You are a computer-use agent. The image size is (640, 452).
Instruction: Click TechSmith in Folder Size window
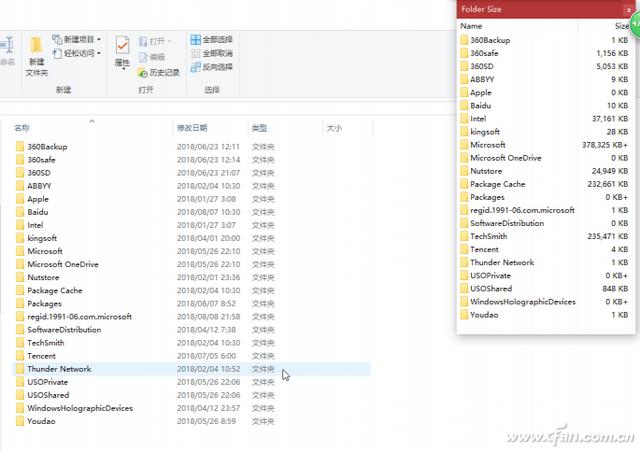point(484,236)
